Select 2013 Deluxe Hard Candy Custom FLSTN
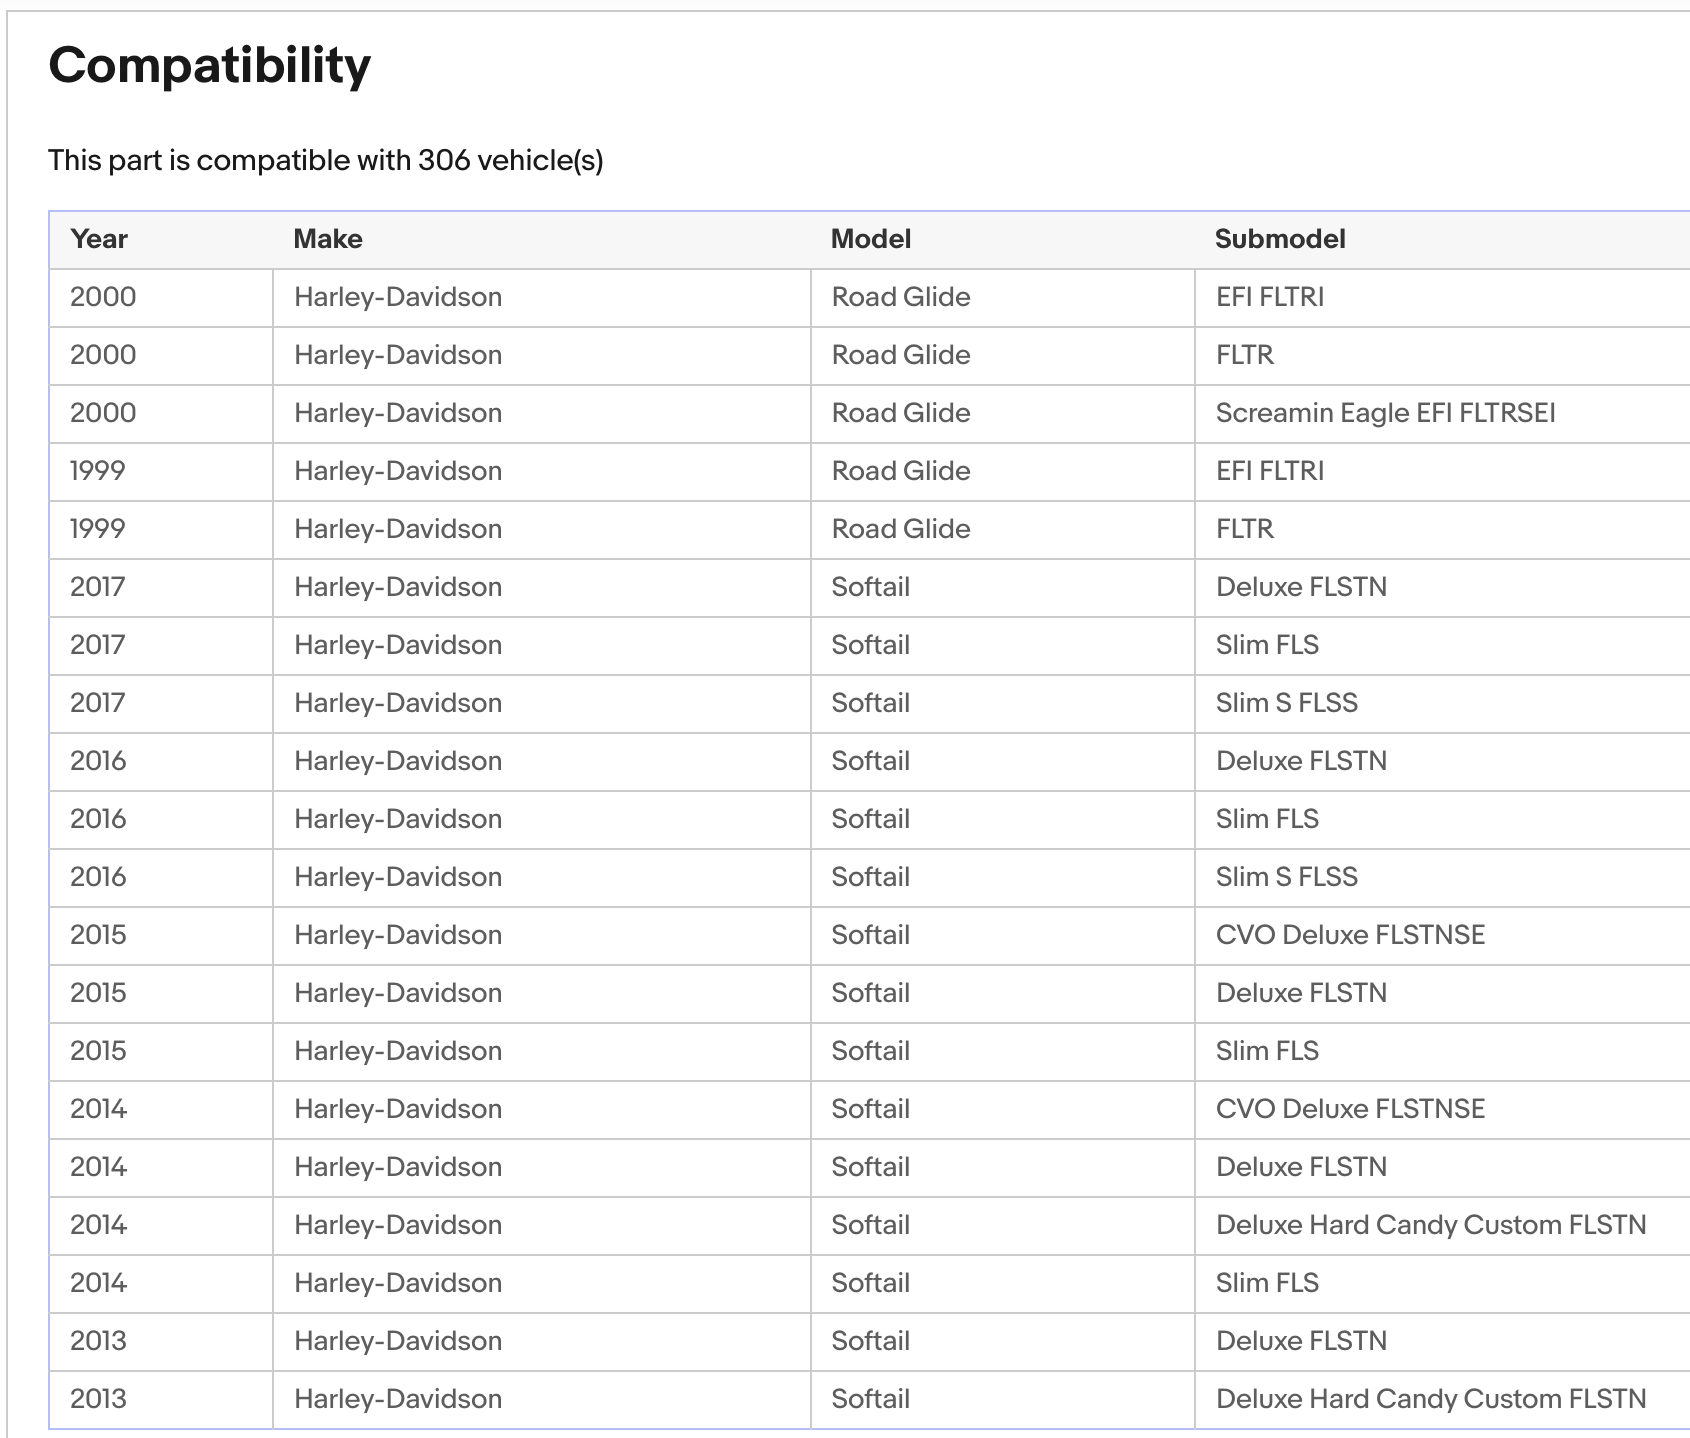Viewport: 1690px width, 1438px height. (x=1430, y=1399)
